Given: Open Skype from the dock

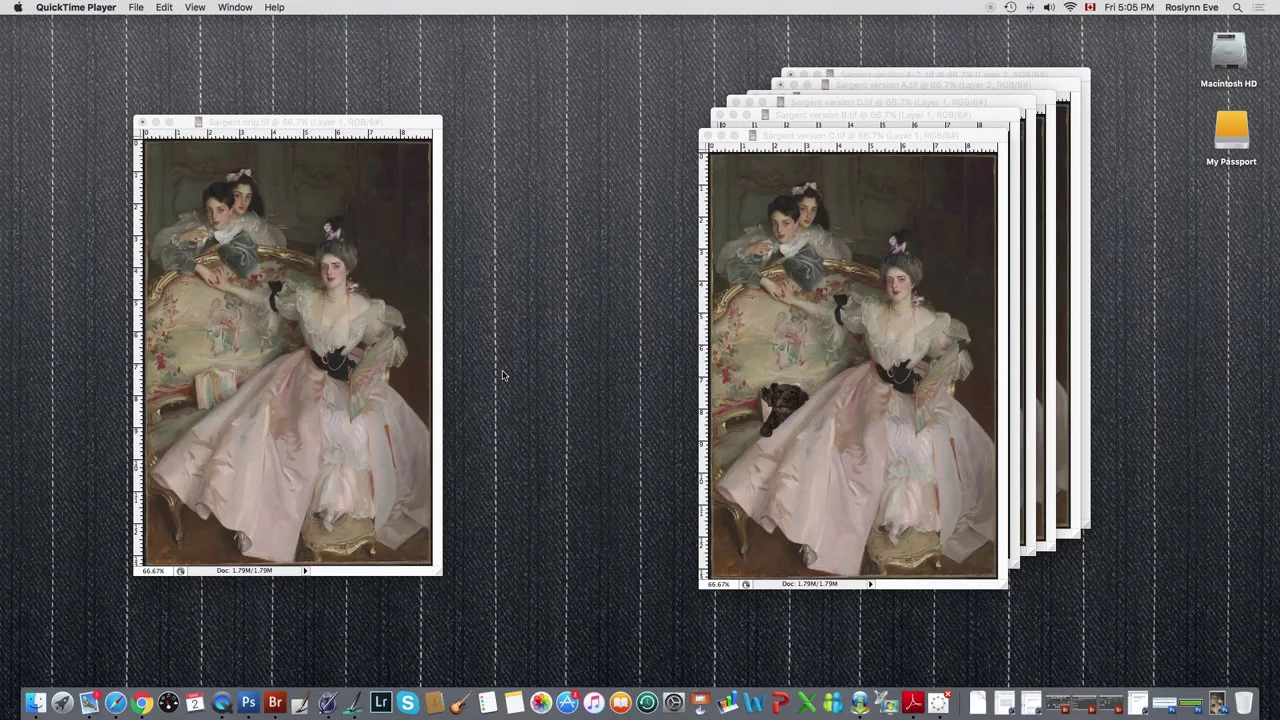Looking at the screenshot, I should pos(408,703).
